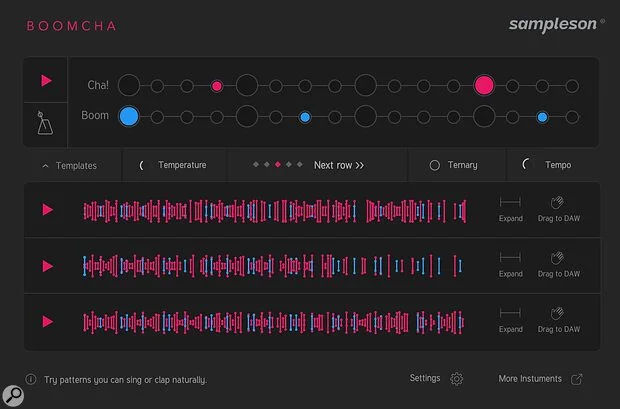
Task: Click the third row's pattern waveform
Action: point(274,322)
